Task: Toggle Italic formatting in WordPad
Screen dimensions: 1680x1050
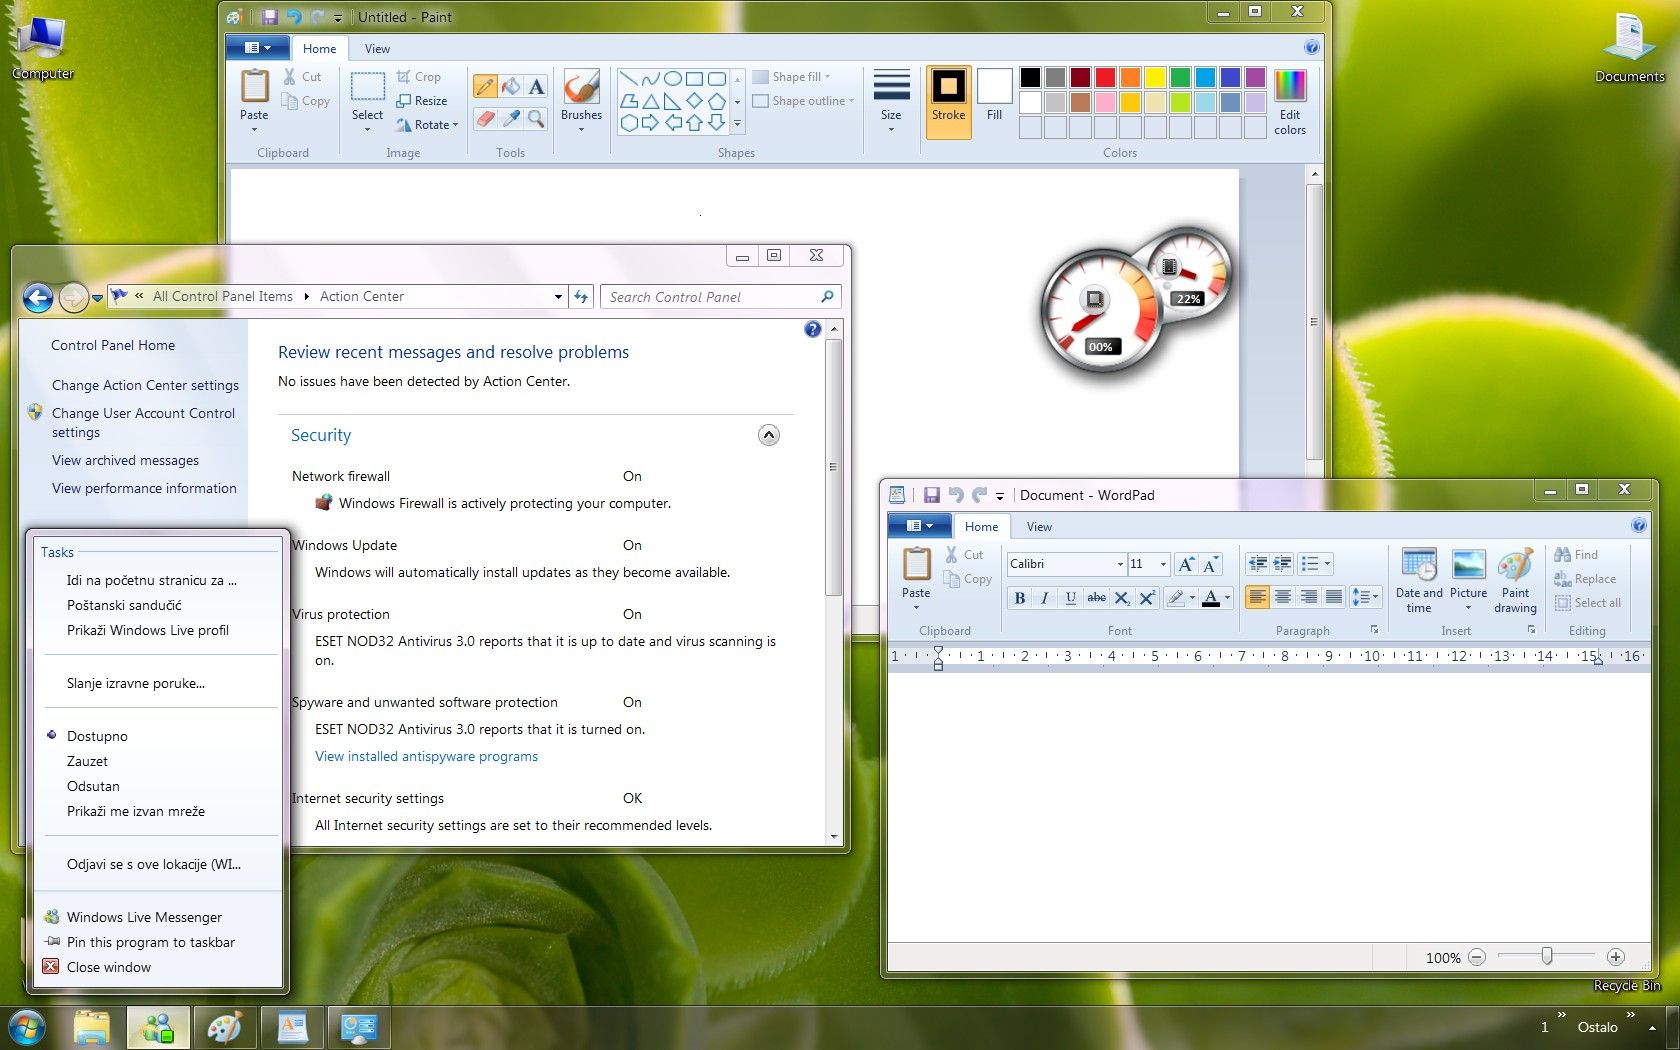Action: [1045, 598]
